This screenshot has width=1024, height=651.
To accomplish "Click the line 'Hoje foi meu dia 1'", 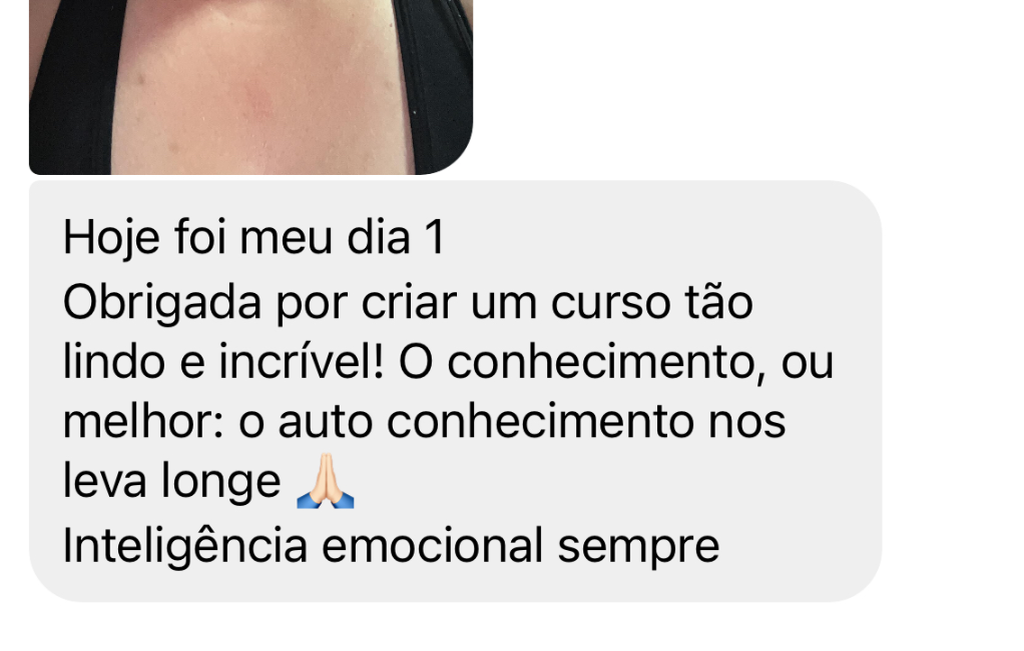I will (x=254, y=237).
